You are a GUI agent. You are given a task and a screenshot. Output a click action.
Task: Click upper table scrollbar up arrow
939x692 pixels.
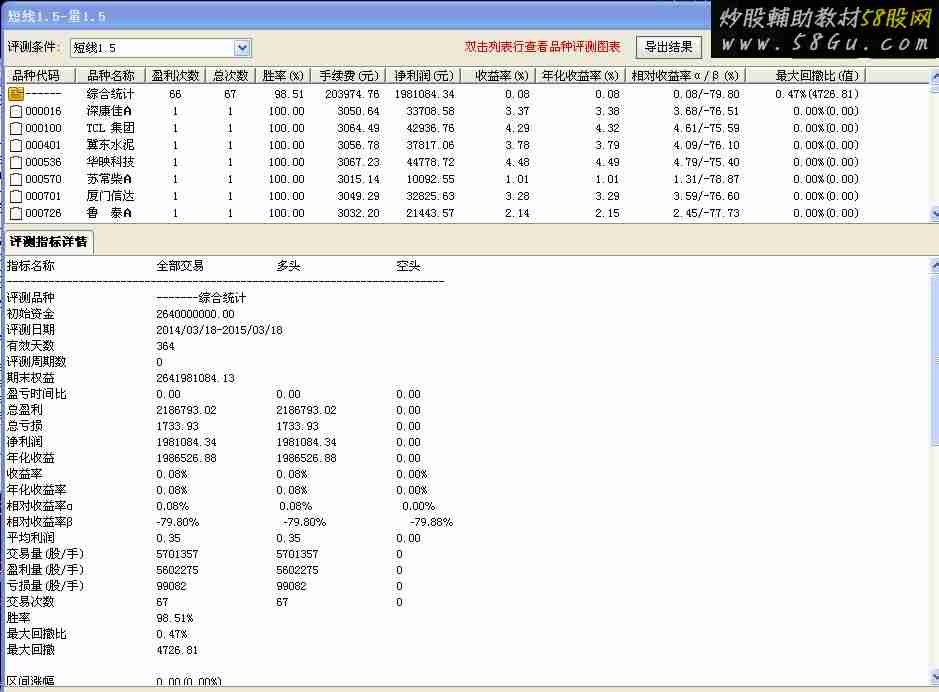(934, 77)
